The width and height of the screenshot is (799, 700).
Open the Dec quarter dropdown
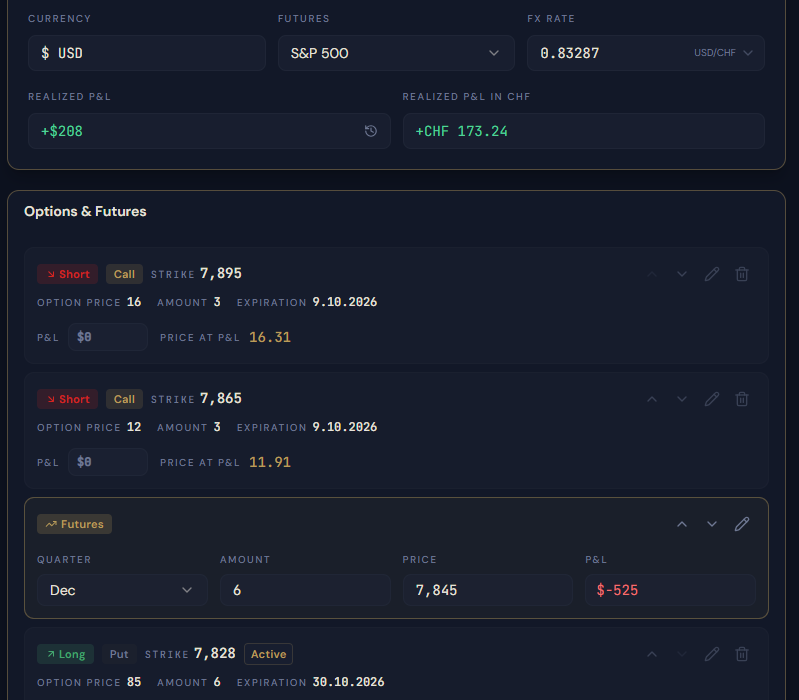[x=122, y=590]
